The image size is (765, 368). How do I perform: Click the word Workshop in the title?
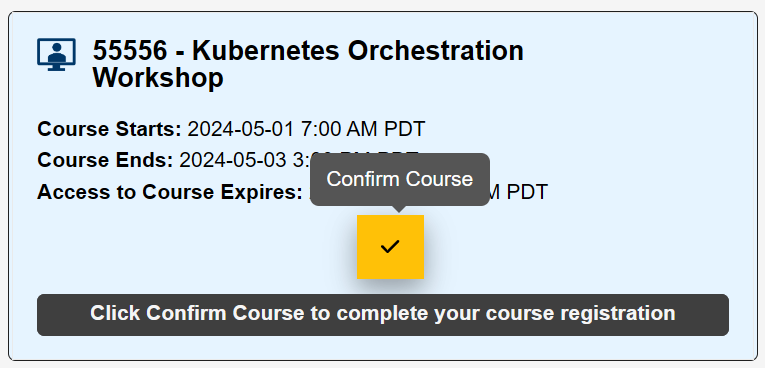158,77
